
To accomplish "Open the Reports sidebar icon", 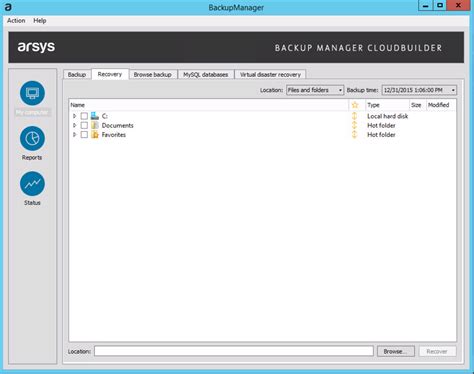I will click(32, 138).
